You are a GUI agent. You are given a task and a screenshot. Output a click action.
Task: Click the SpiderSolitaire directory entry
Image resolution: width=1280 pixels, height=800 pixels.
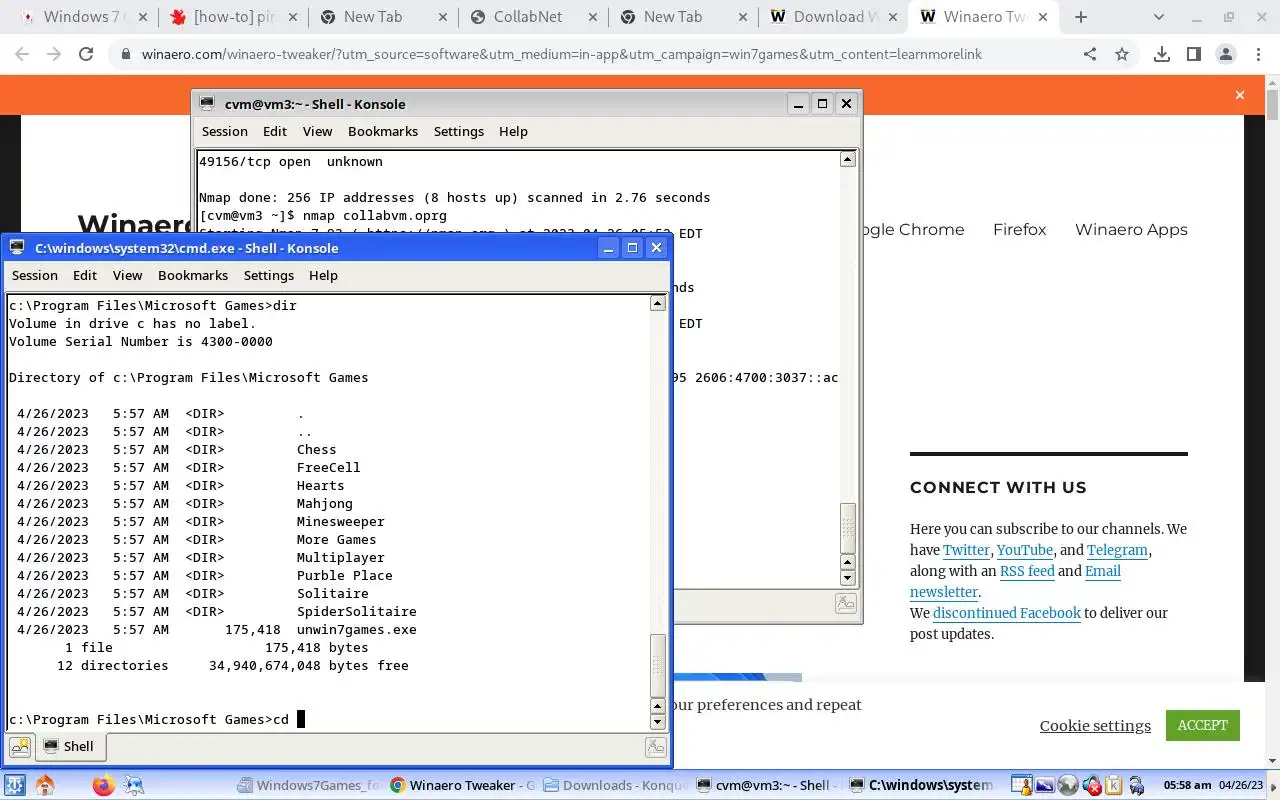tap(356, 611)
